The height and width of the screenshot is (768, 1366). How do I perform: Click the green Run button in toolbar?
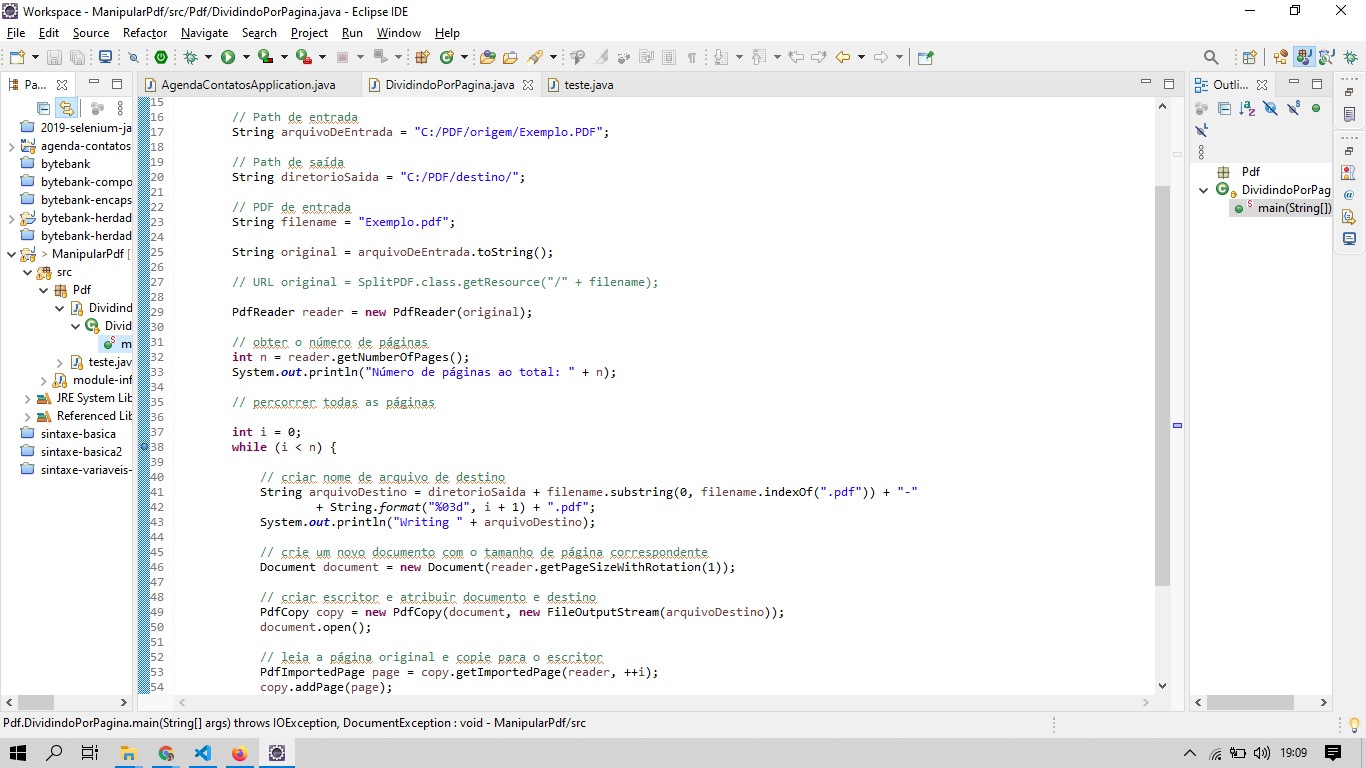click(x=228, y=57)
